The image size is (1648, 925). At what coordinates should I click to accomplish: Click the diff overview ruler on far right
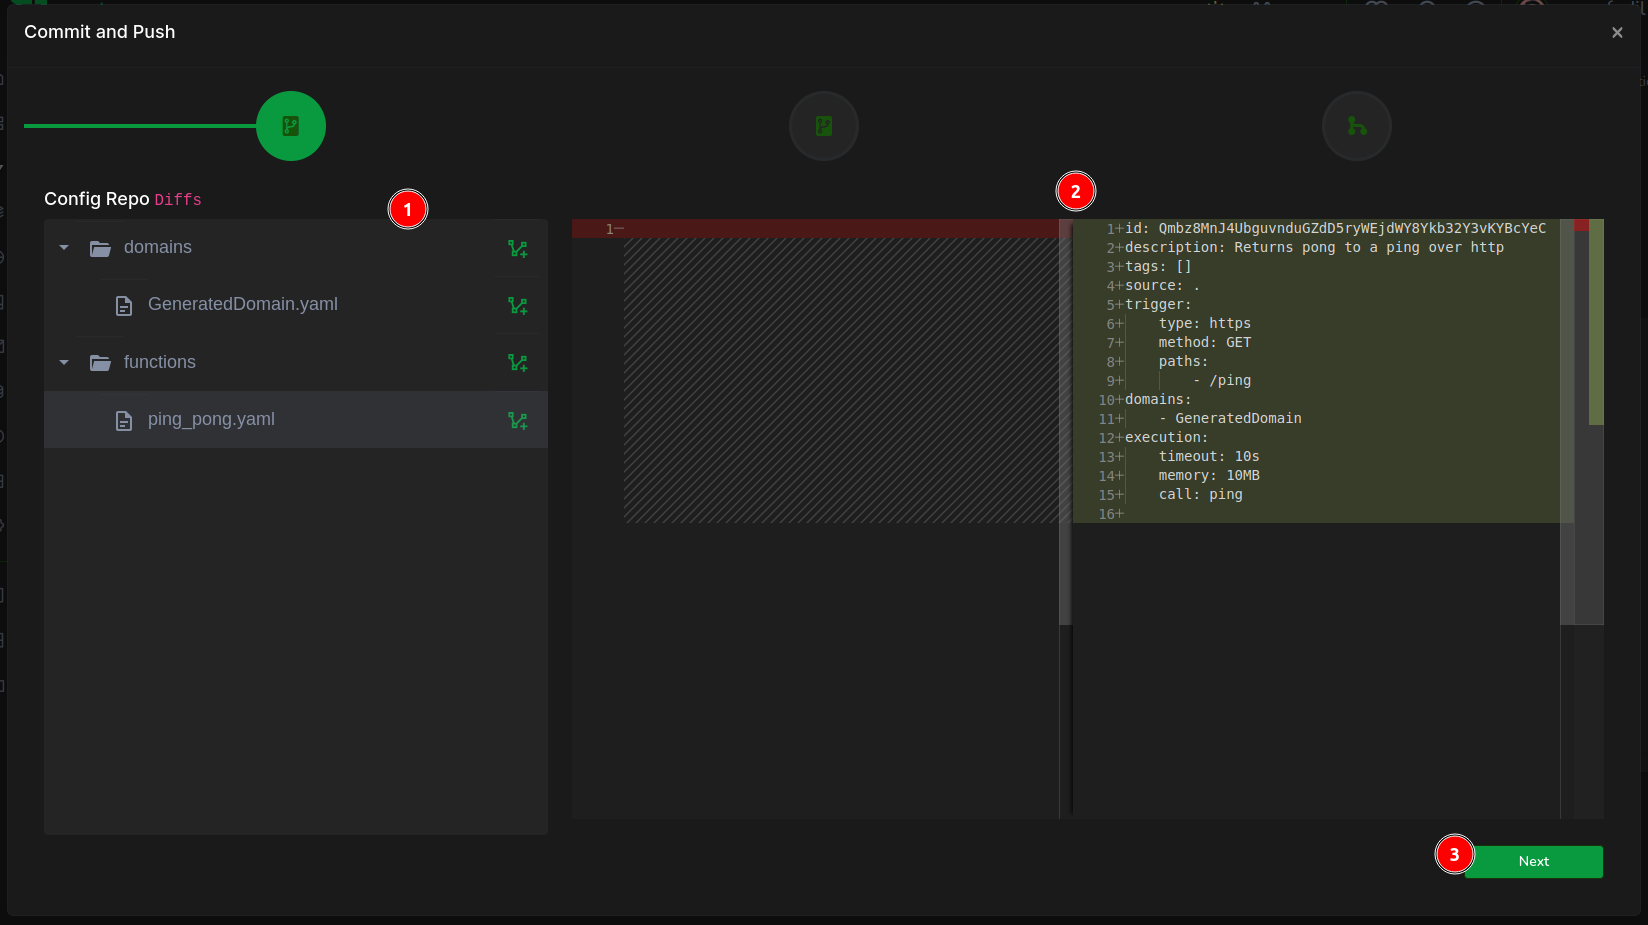[1595, 322]
